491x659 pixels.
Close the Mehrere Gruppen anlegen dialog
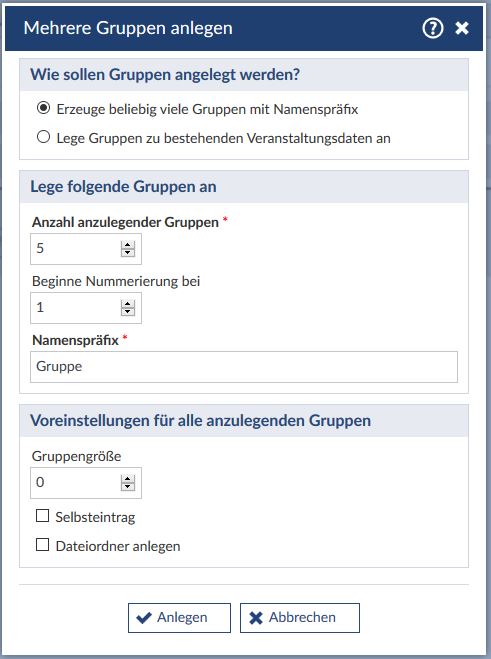[x=462, y=28]
